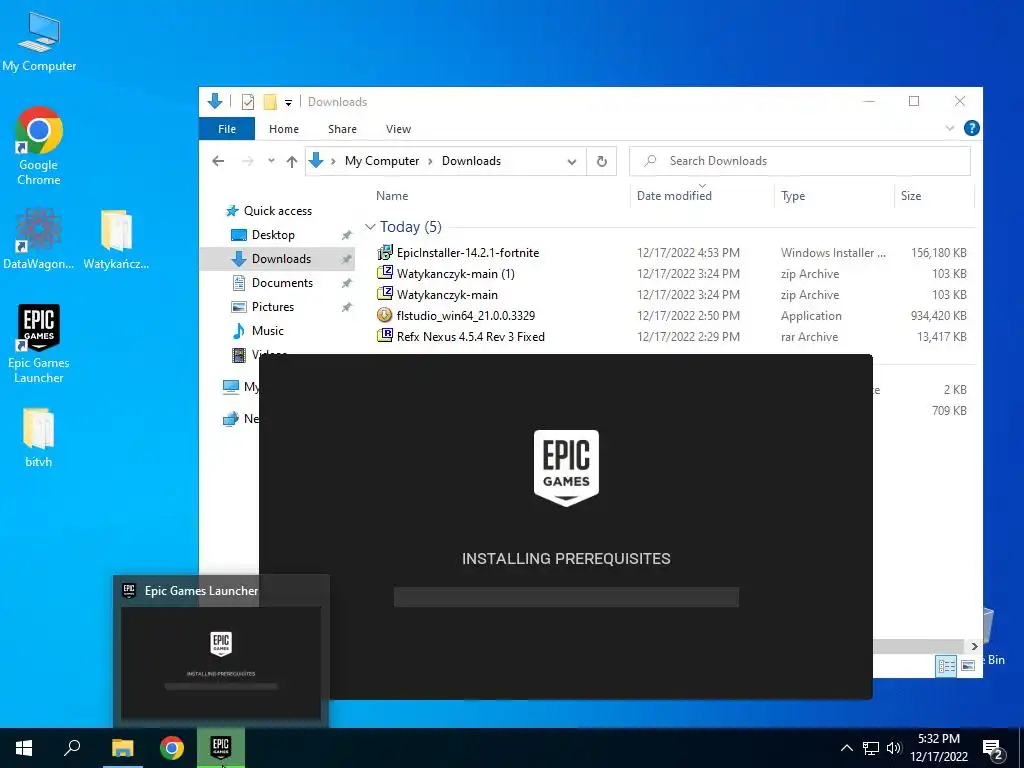Open Music in navigation pane
Screen dimensions: 1024x768
267,330
